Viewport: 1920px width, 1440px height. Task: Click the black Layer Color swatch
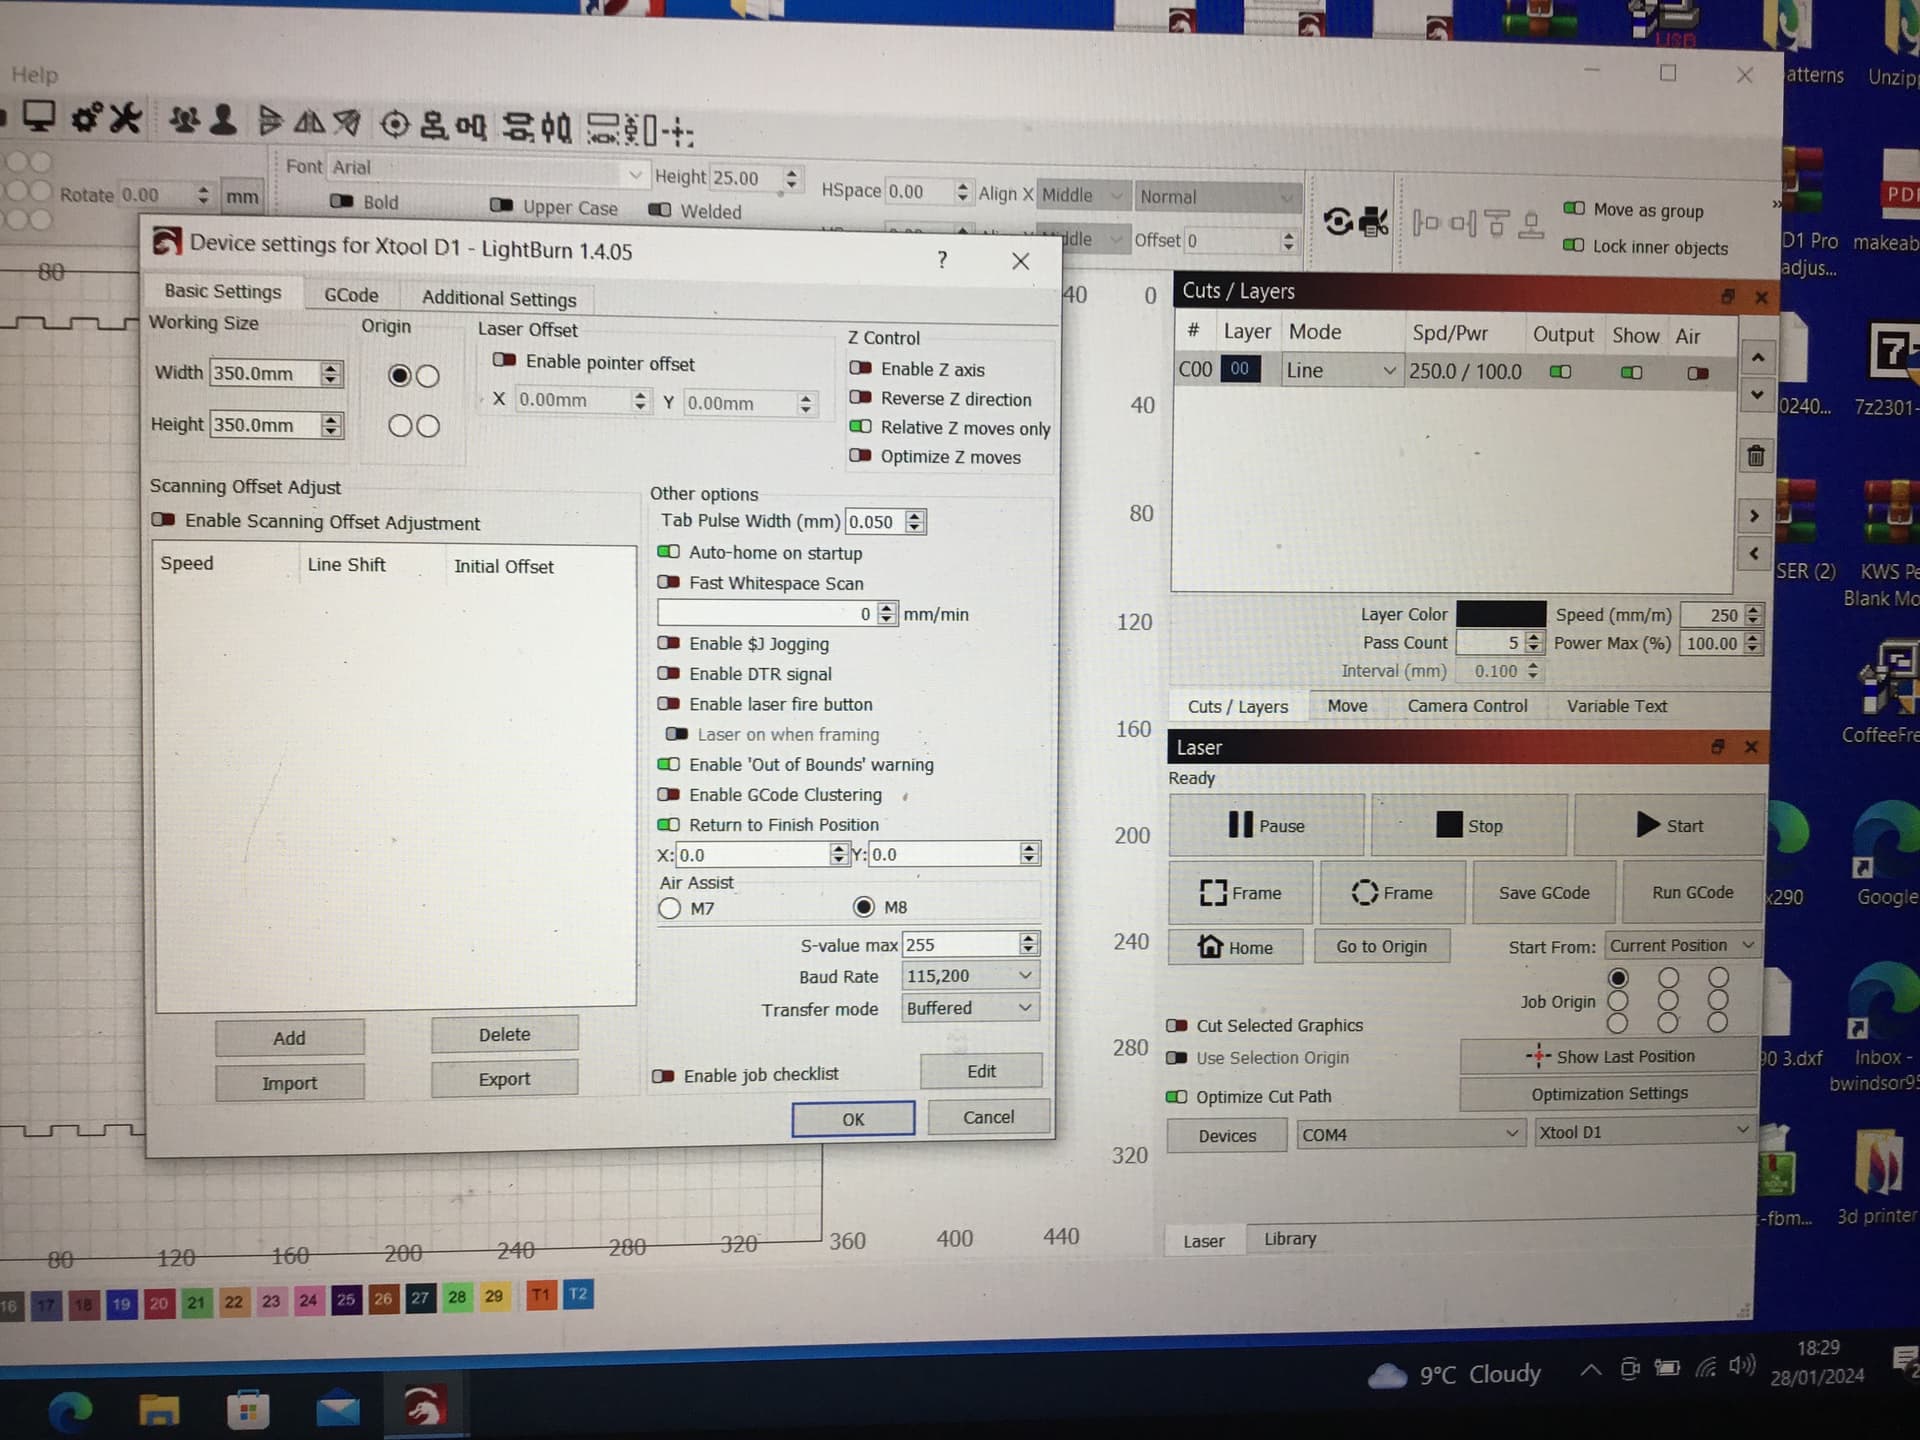(x=1500, y=614)
